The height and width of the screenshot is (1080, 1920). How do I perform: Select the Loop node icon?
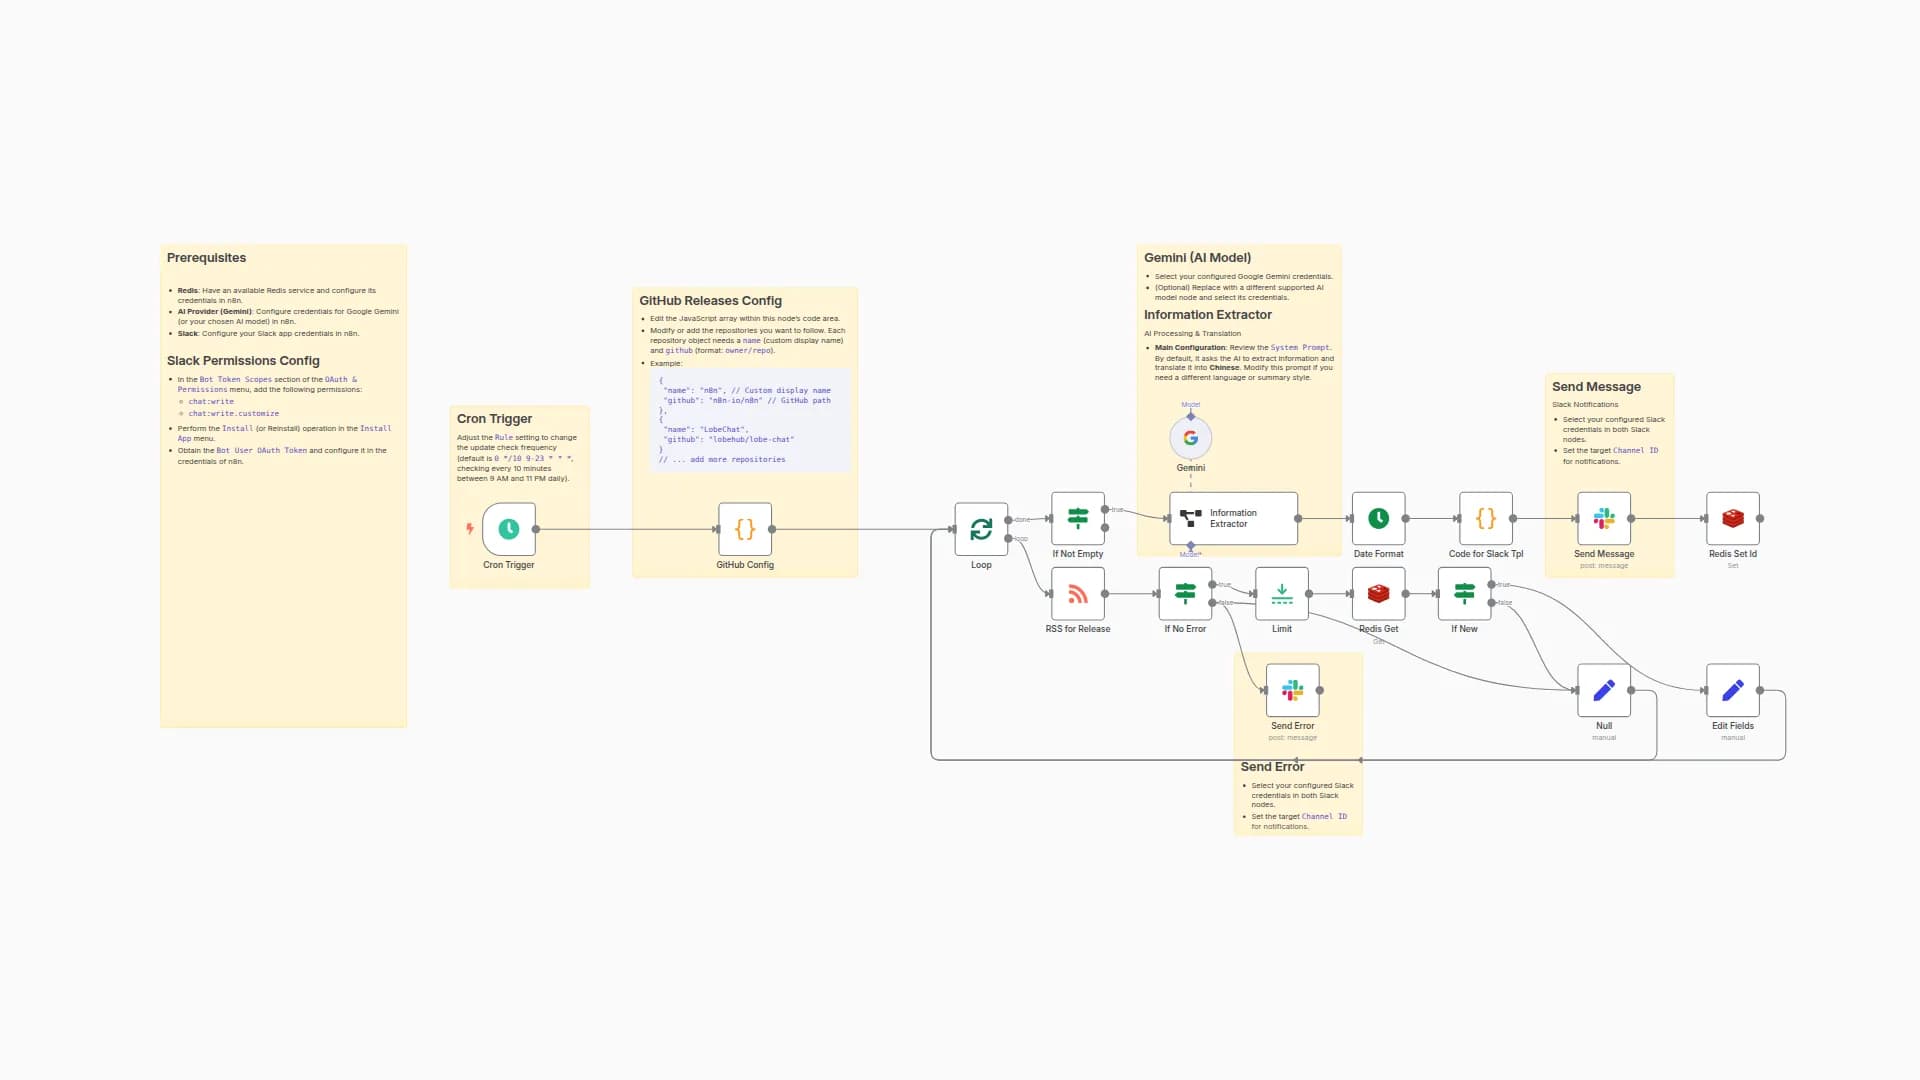[x=981, y=529]
